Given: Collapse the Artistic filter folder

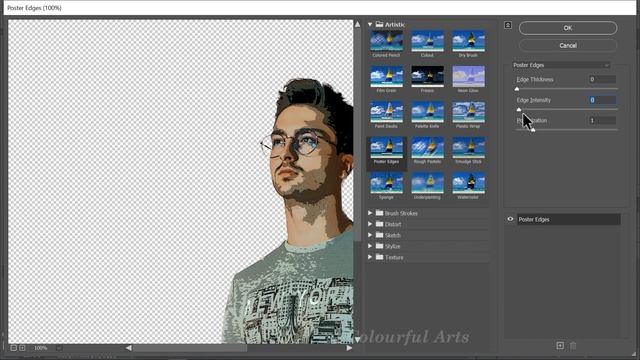Looking at the screenshot, I should coord(370,24).
